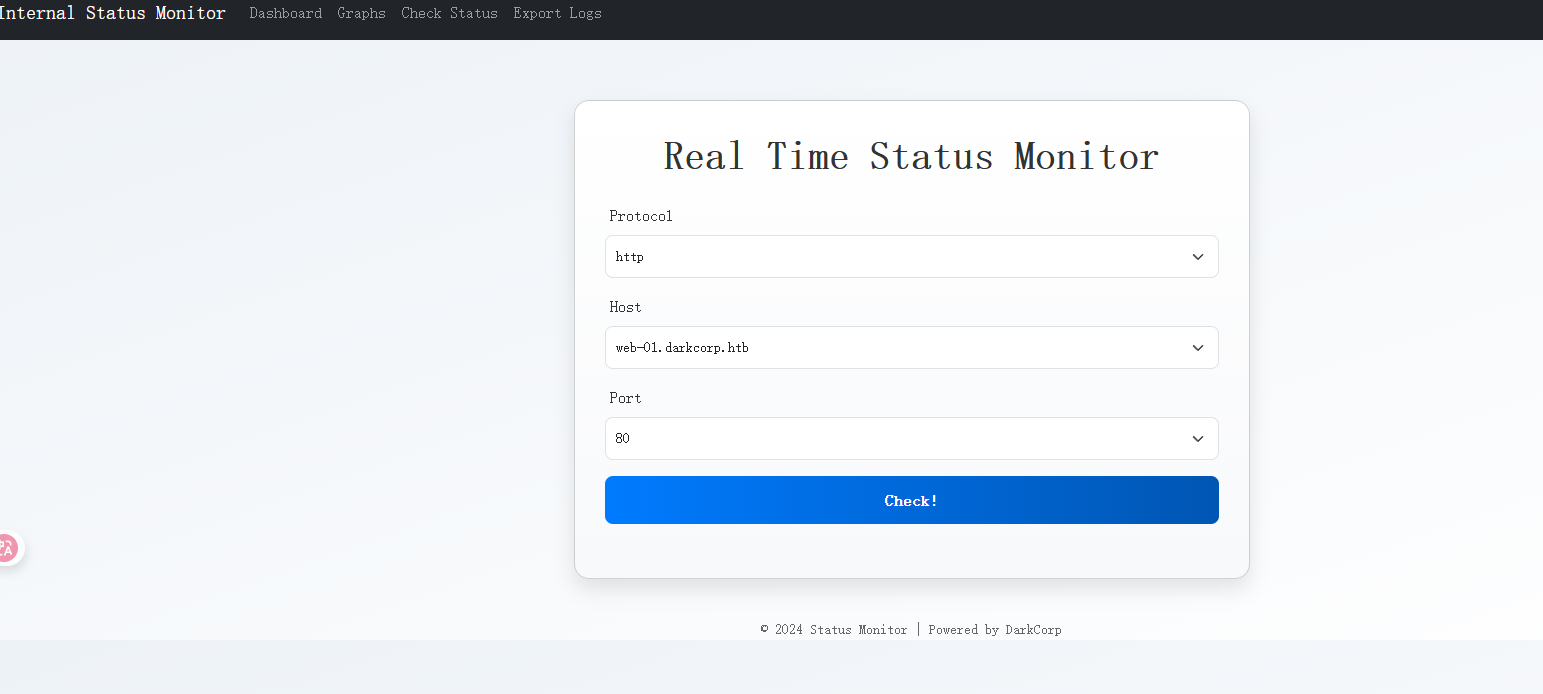Screen dimensions: 1543x694
Task: Click the pink translate floating icon
Action: tap(7, 548)
